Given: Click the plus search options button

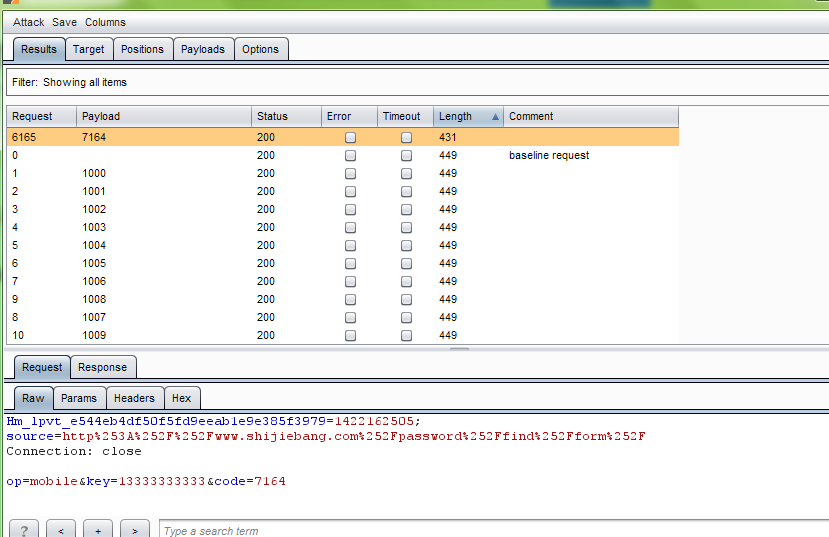Looking at the screenshot, I should [x=98, y=530].
